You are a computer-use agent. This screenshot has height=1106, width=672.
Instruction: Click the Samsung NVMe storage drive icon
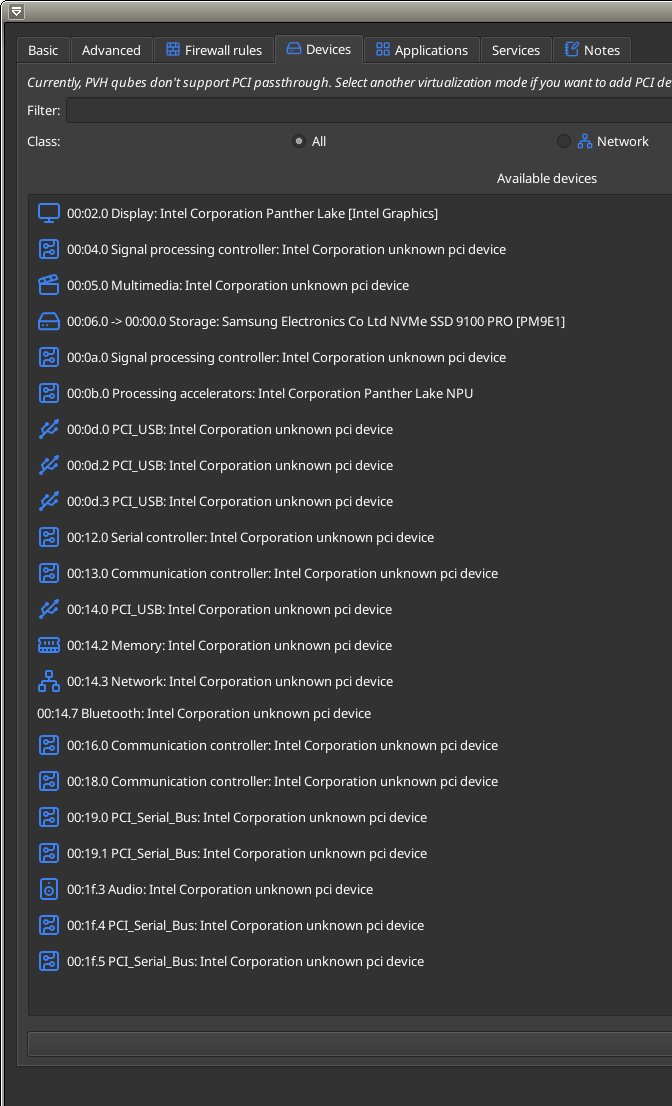49,321
